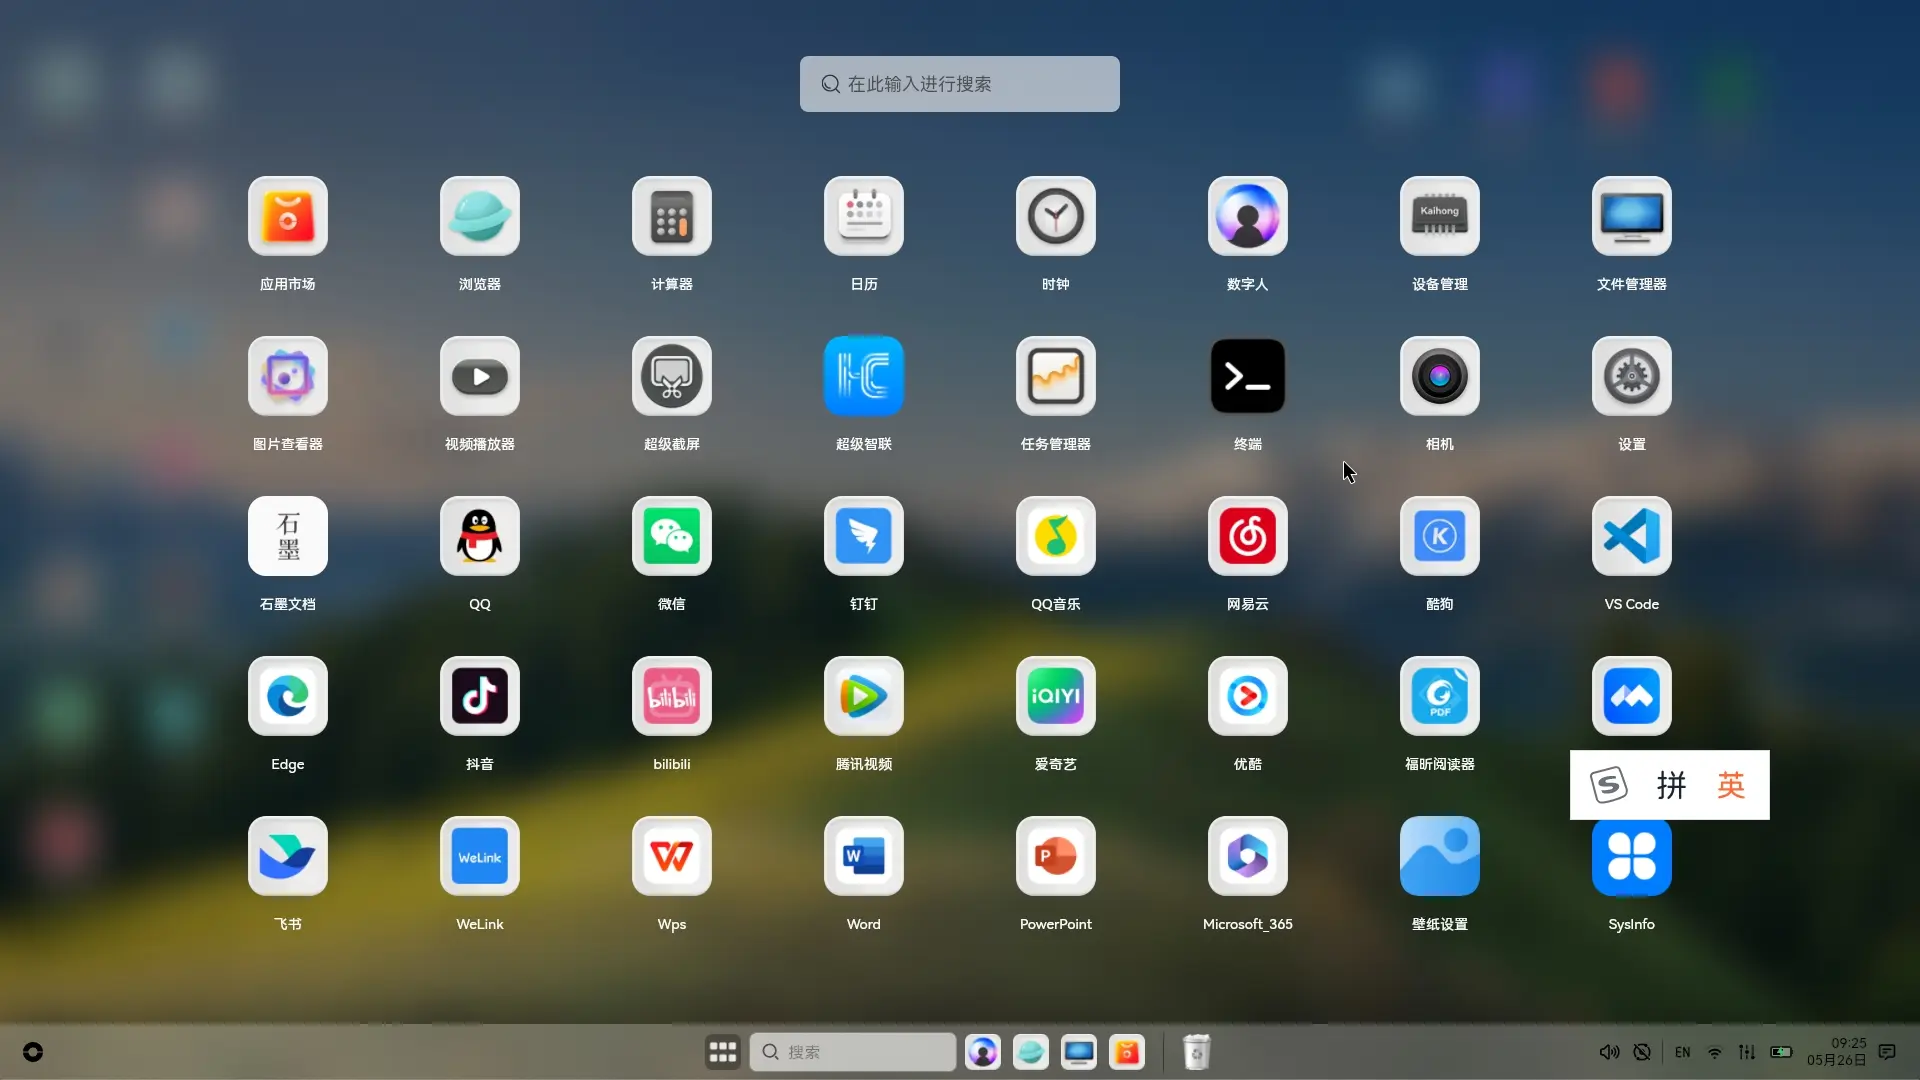Screen dimensions: 1920x1080
Task: Launch the 超级截屏 screenshot app
Action: (x=672, y=376)
